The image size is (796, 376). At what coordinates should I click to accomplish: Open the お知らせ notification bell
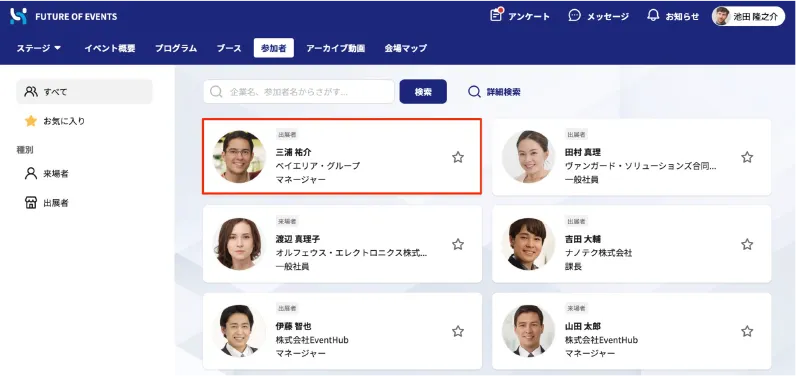tap(653, 15)
